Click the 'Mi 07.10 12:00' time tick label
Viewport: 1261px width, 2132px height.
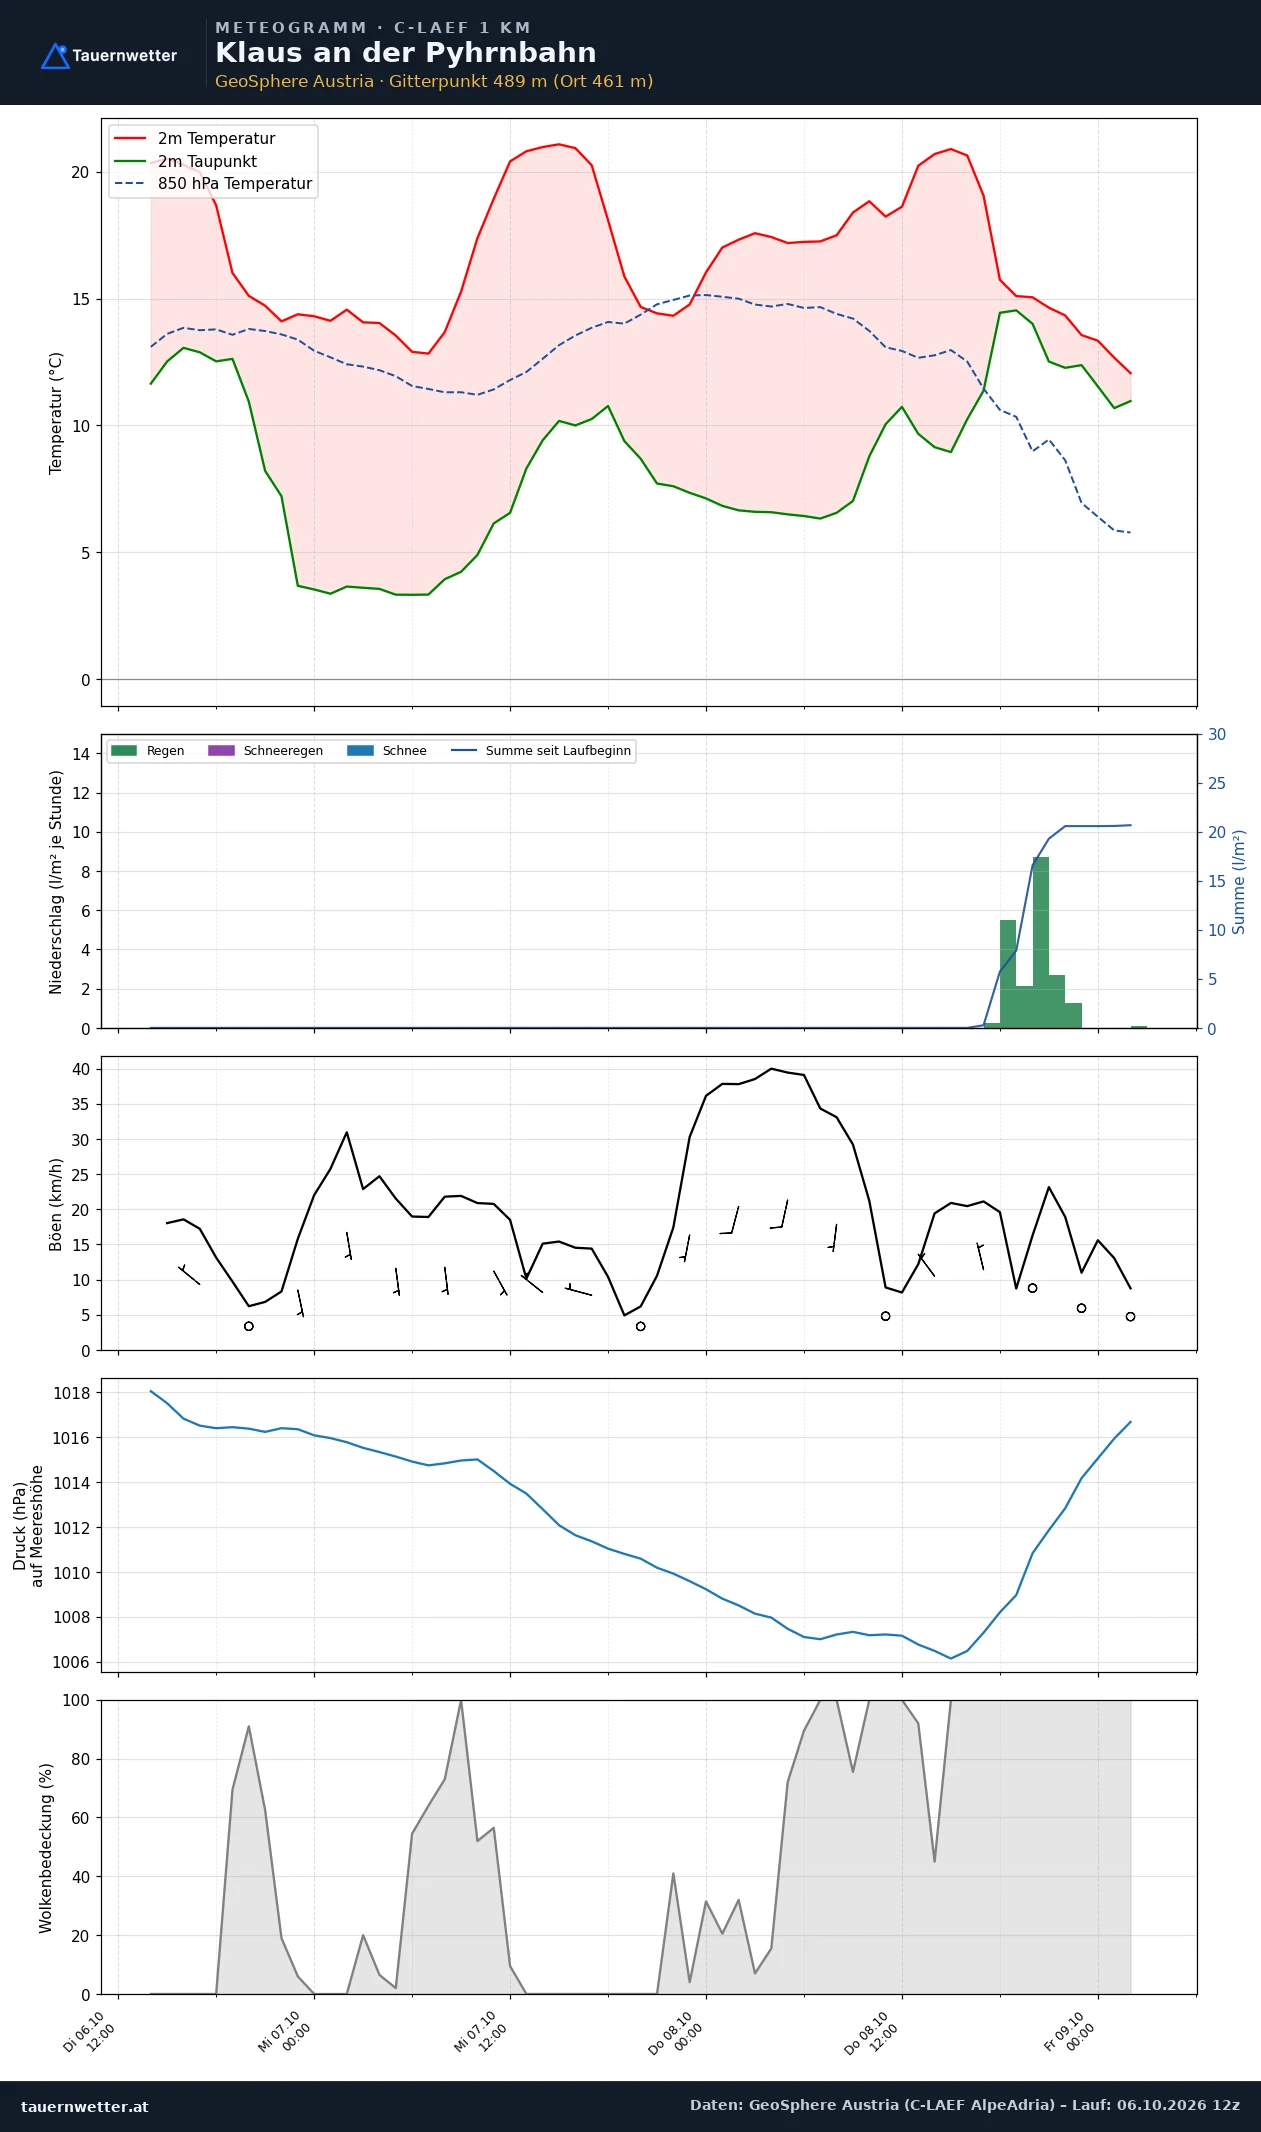click(x=481, y=2032)
